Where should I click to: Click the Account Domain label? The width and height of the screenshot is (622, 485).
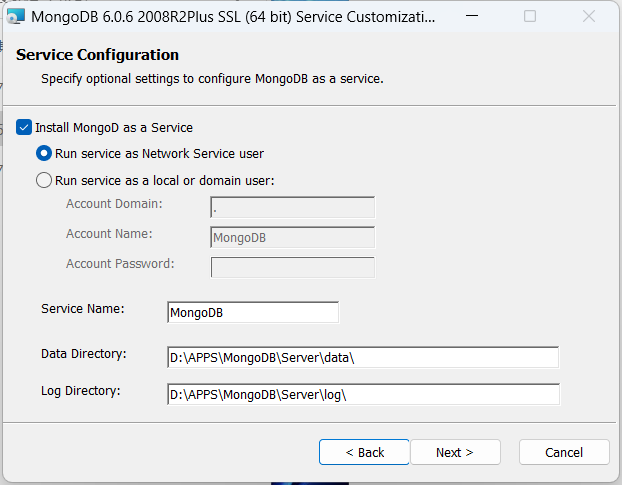point(114,204)
